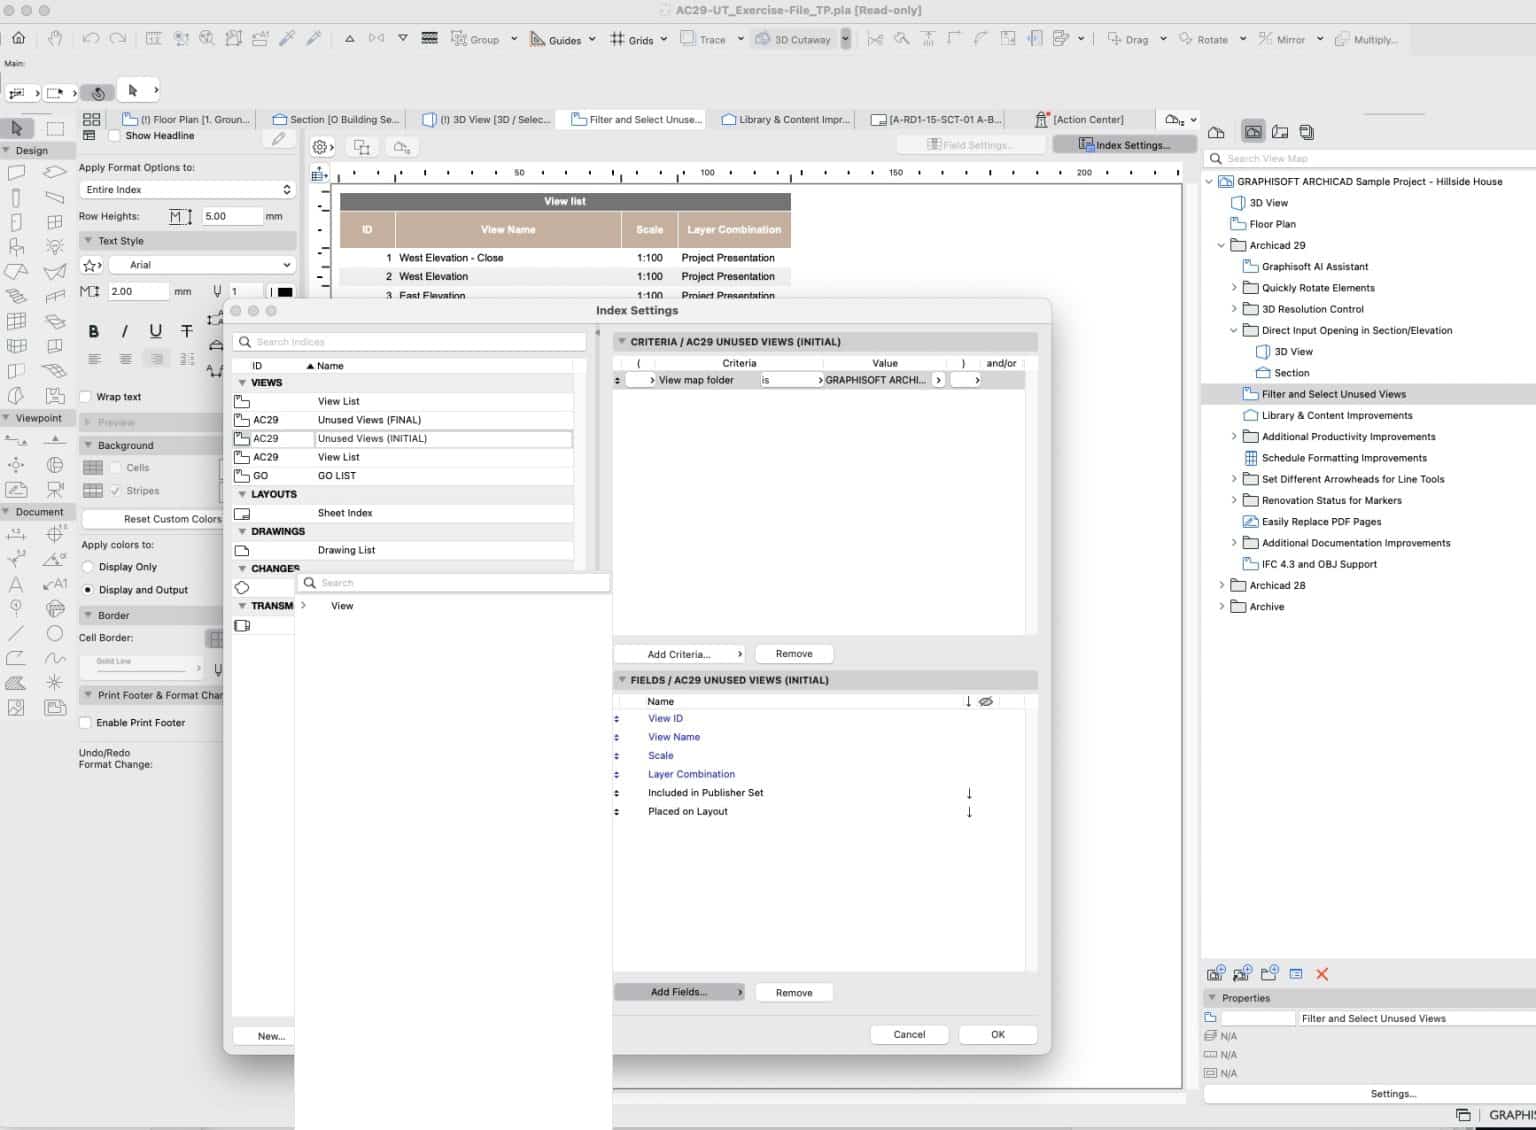Click the Redo arrow in the toolbar

(118, 39)
